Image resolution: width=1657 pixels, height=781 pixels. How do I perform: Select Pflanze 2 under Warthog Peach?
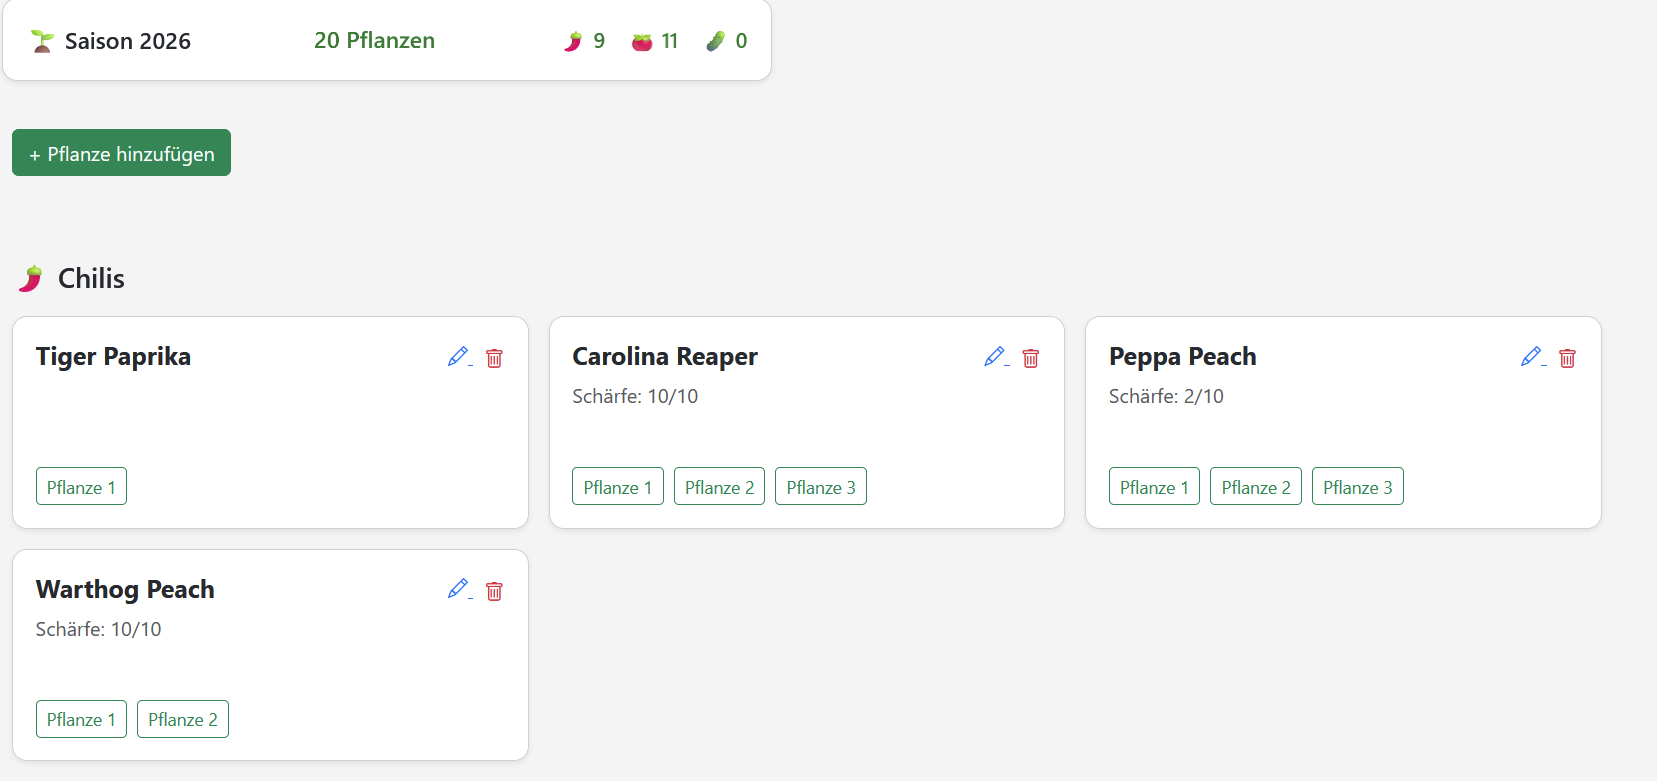point(183,719)
